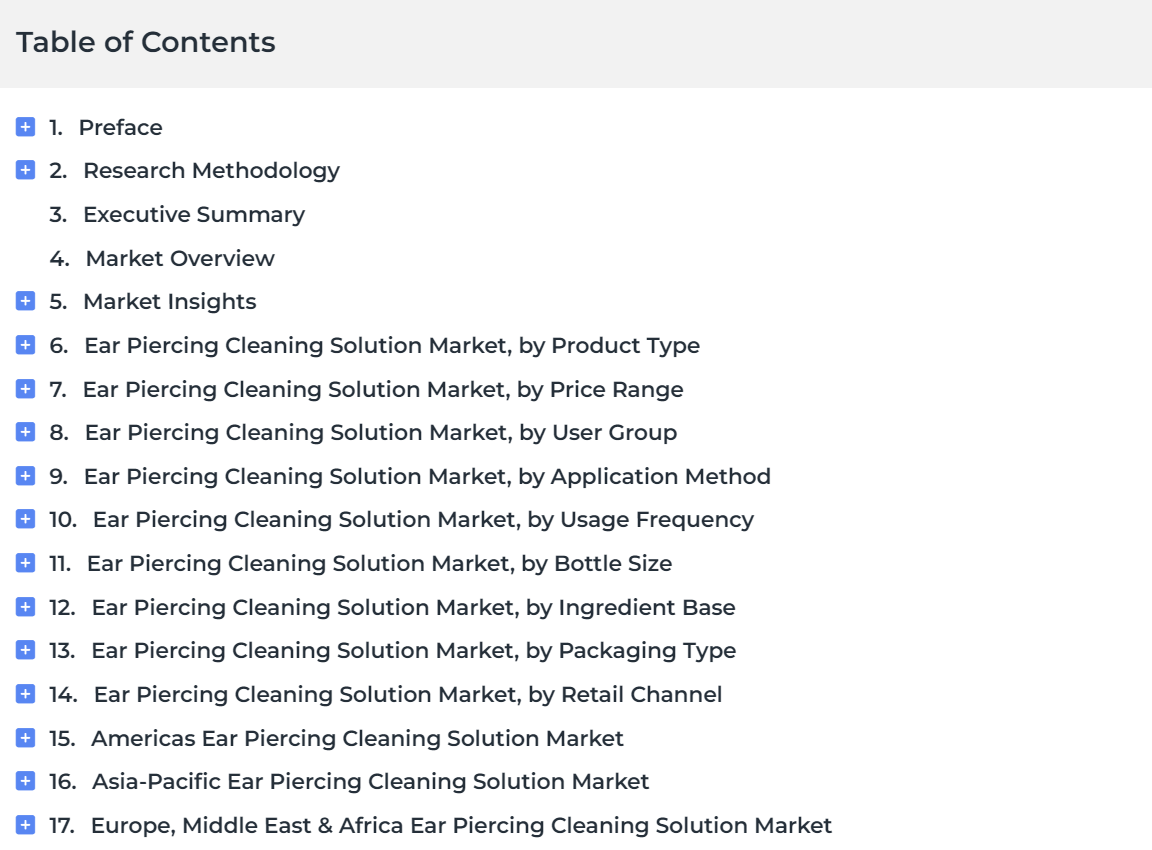This screenshot has height=850, width=1152.
Task: Click plus icon beside by Usage Frequency
Action: (25, 519)
